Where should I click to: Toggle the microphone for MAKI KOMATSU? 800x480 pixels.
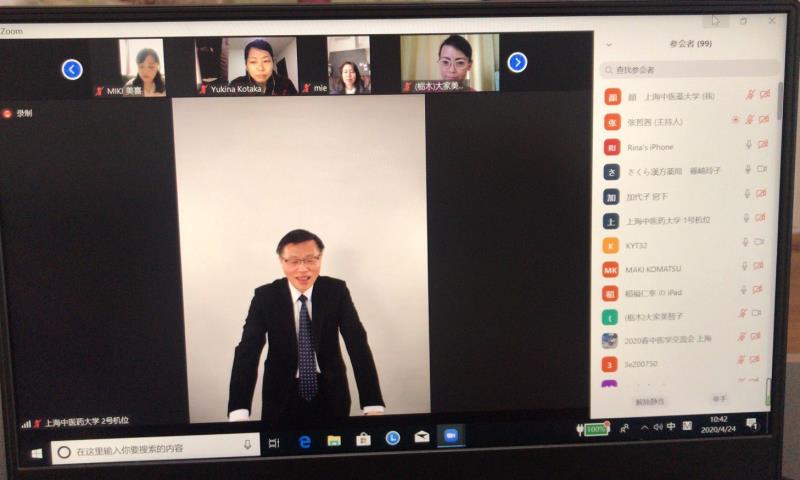pyautogui.click(x=746, y=266)
